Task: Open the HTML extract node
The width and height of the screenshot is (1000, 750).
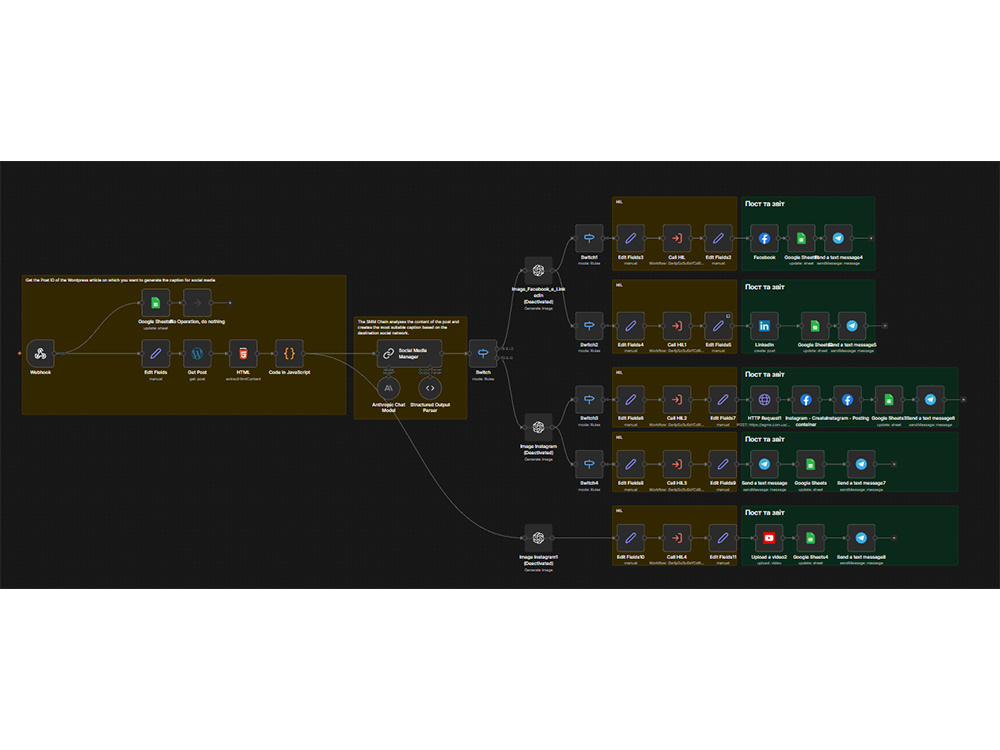Action: click(243, 353)
